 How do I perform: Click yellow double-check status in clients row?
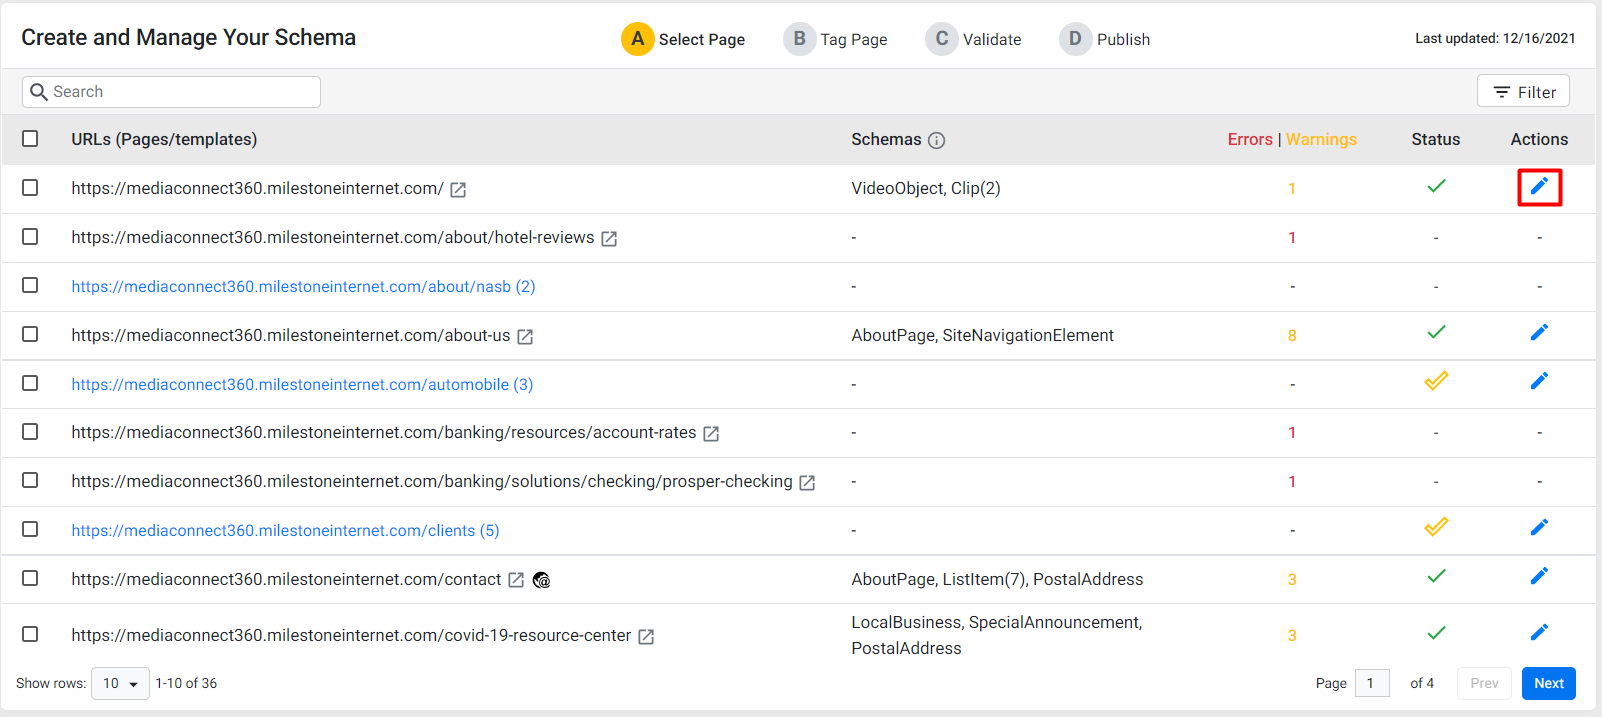click(1436, 527)
